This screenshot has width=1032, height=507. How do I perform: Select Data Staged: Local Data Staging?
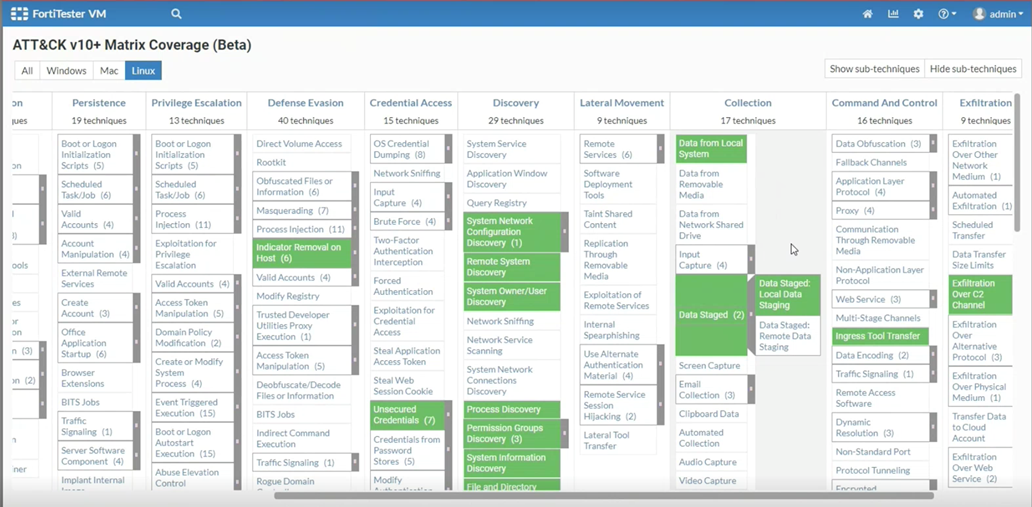click(788, 294)
